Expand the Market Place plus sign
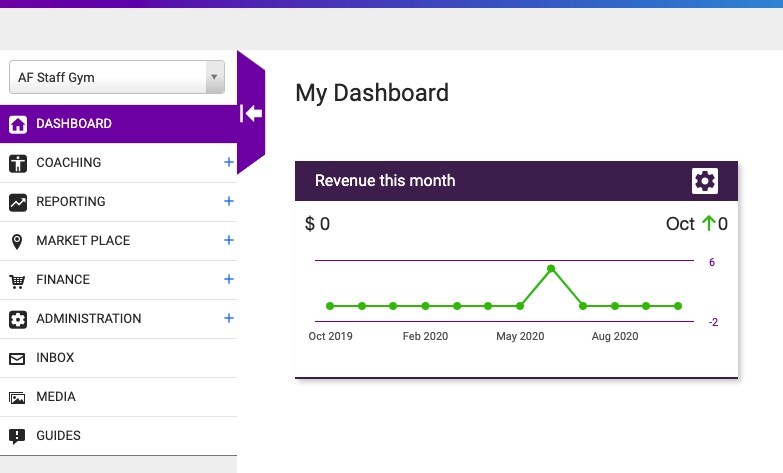 (x=229, y=240)
